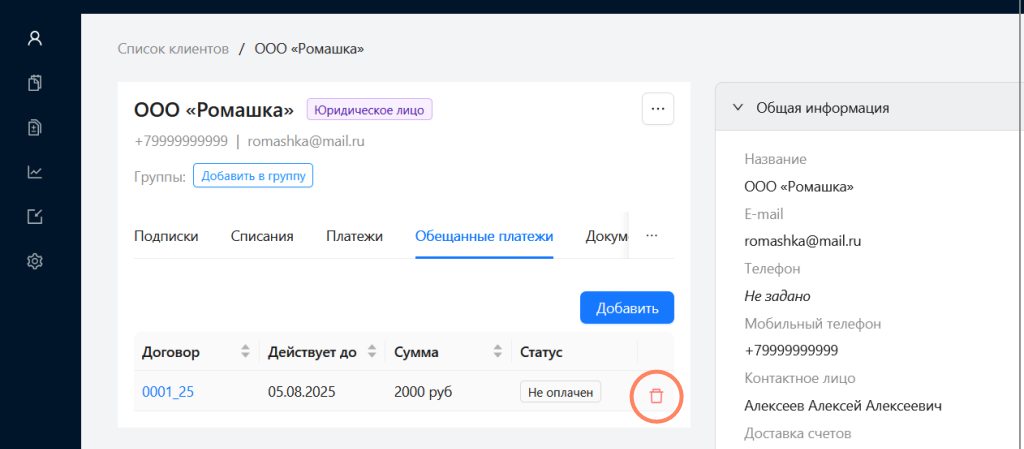This screenshot has width=1024, height=449.
Task: Click the phone and email line under the heading
Action: coord(249,141)
